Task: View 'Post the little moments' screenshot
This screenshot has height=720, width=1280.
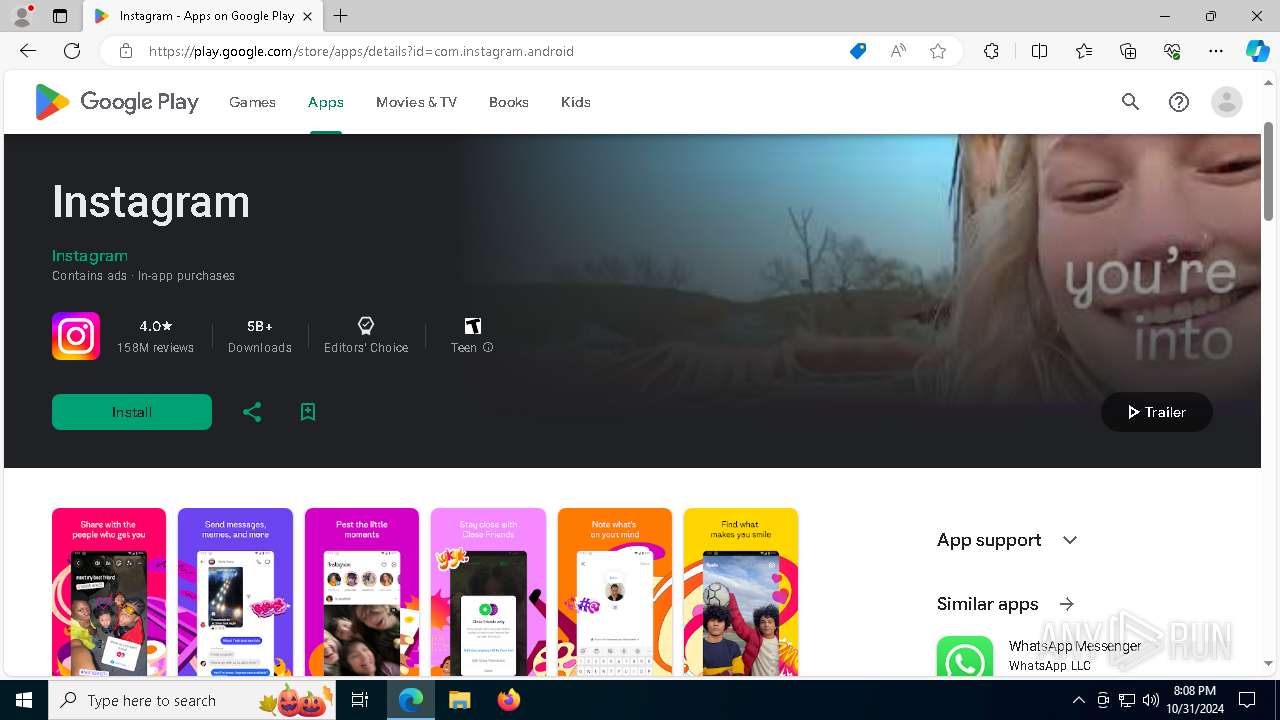Action: [x=362, y=592]
